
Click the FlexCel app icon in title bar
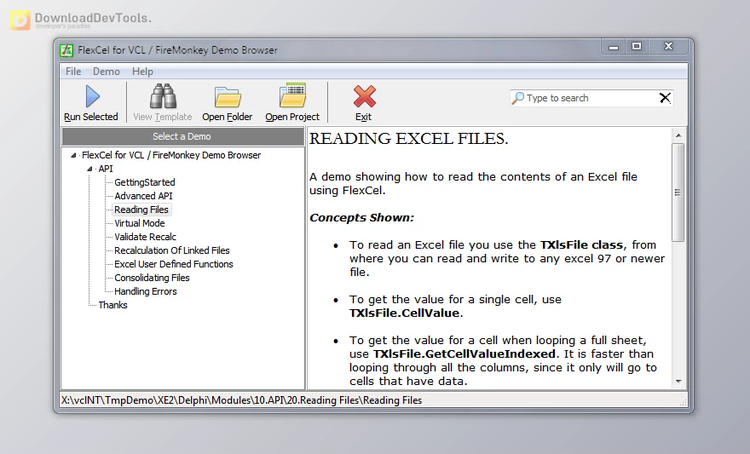click(66, 50)
